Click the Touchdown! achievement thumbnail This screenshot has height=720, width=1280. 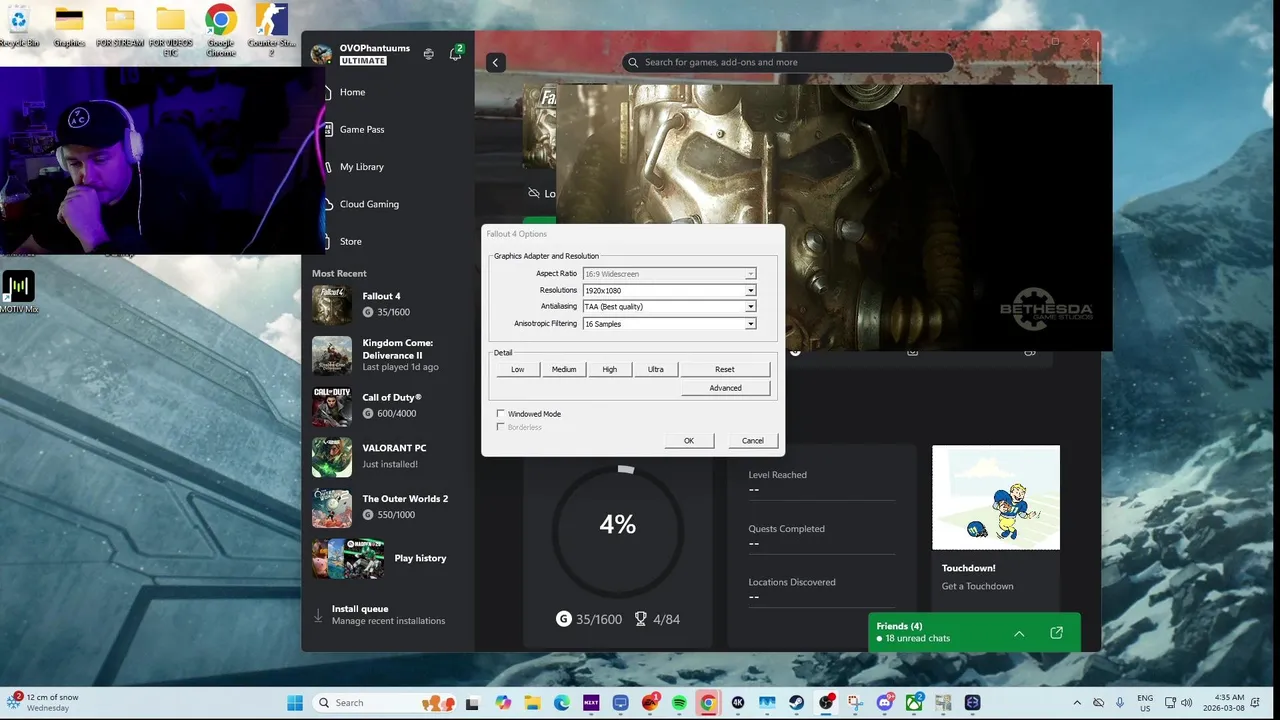(996, 498)
